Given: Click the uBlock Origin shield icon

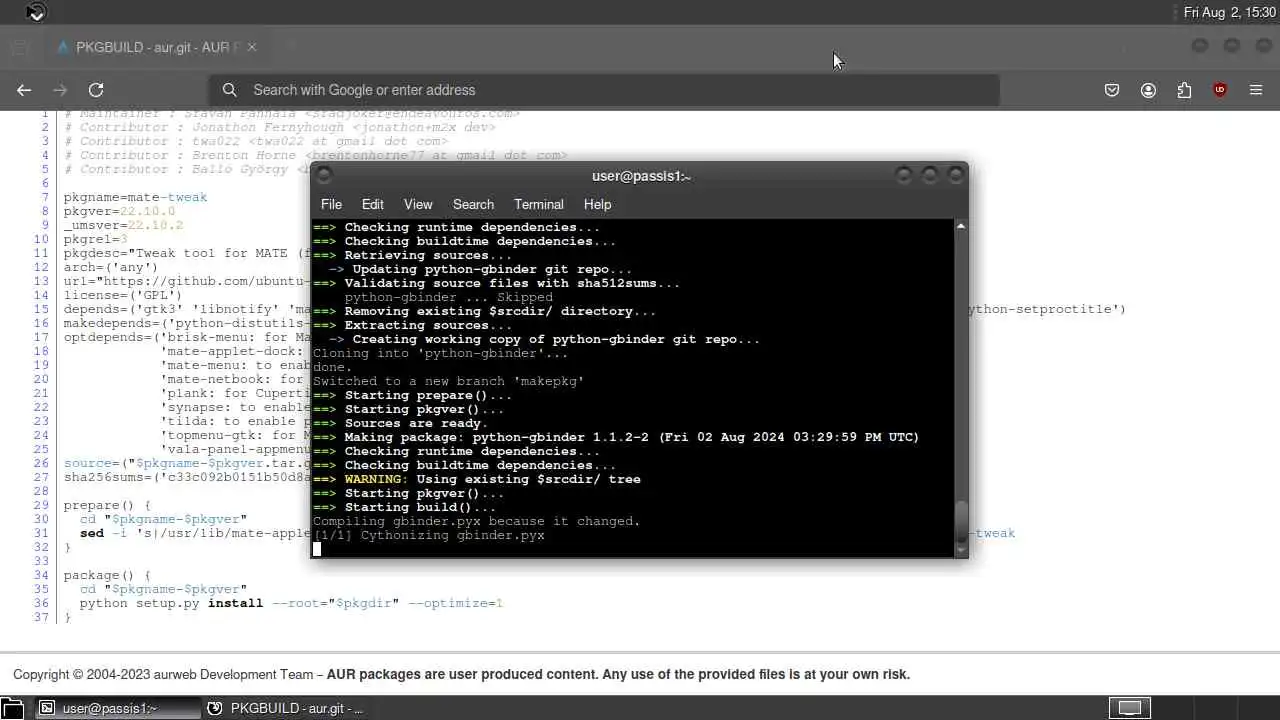Looking at the screenshot, I should (x=1220, y=90).
